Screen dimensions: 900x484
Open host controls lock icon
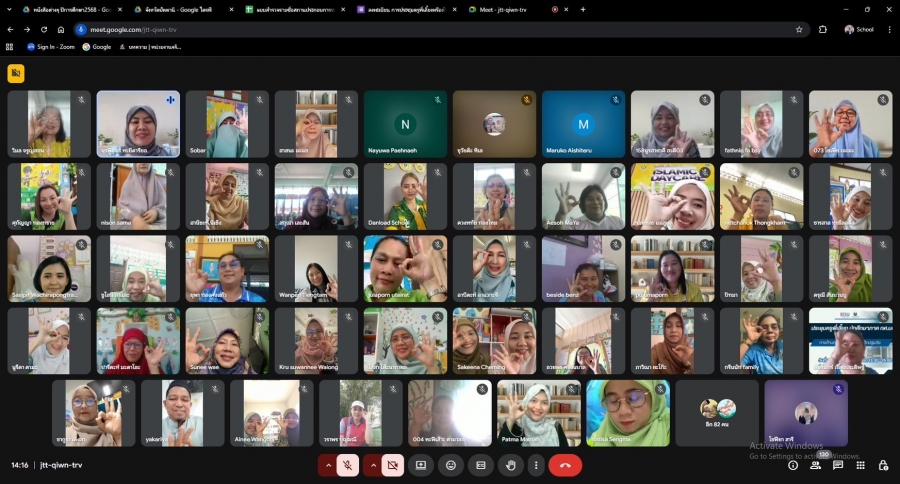883,465
